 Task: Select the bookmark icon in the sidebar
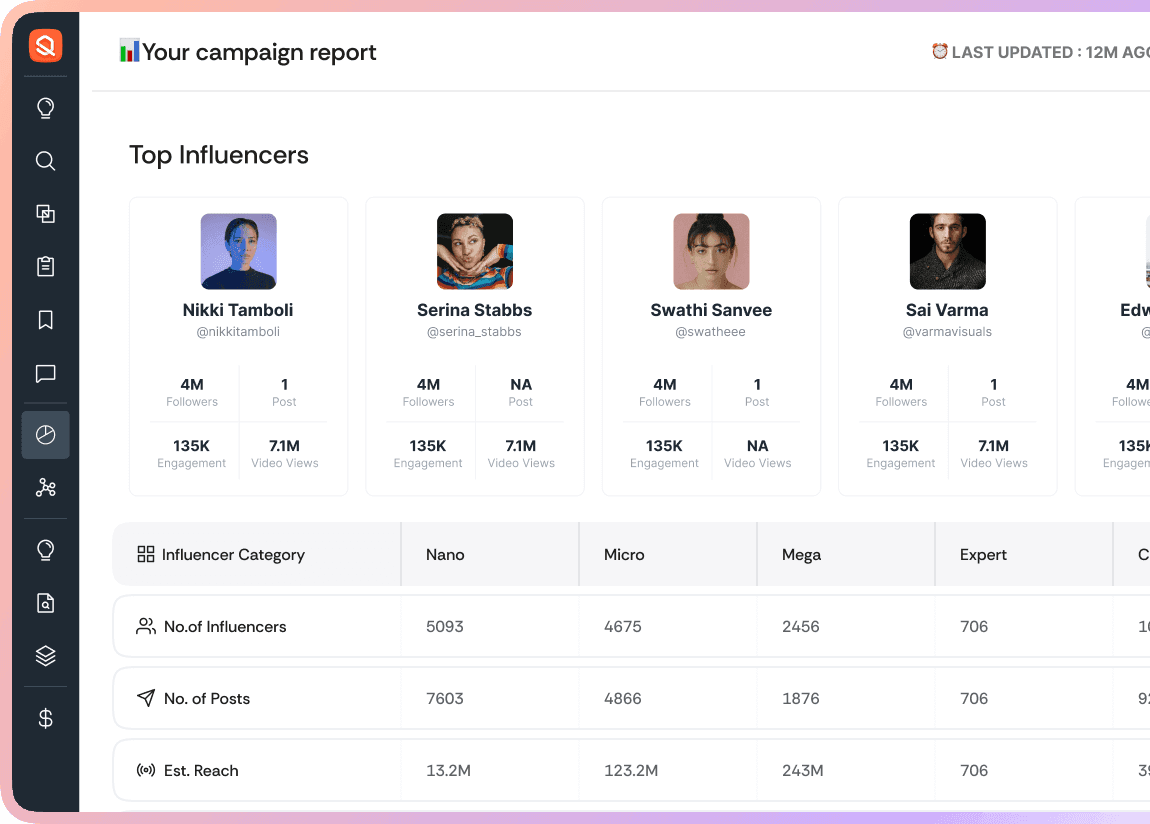(x=45, y=320)
